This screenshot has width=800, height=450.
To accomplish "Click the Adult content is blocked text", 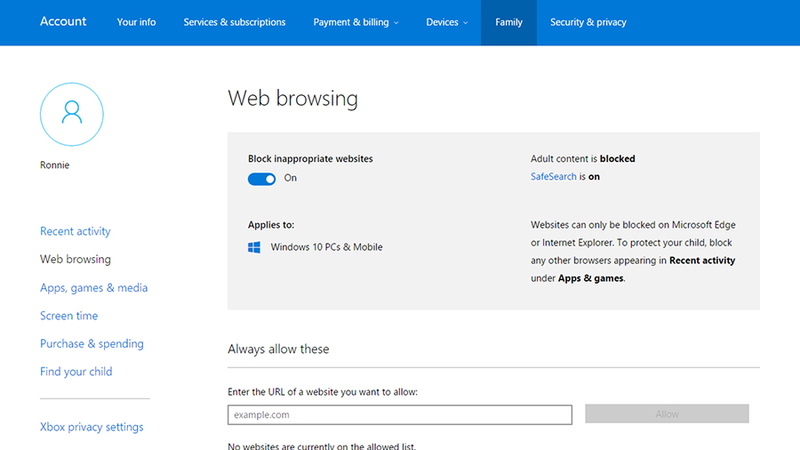I will point(583,159).
